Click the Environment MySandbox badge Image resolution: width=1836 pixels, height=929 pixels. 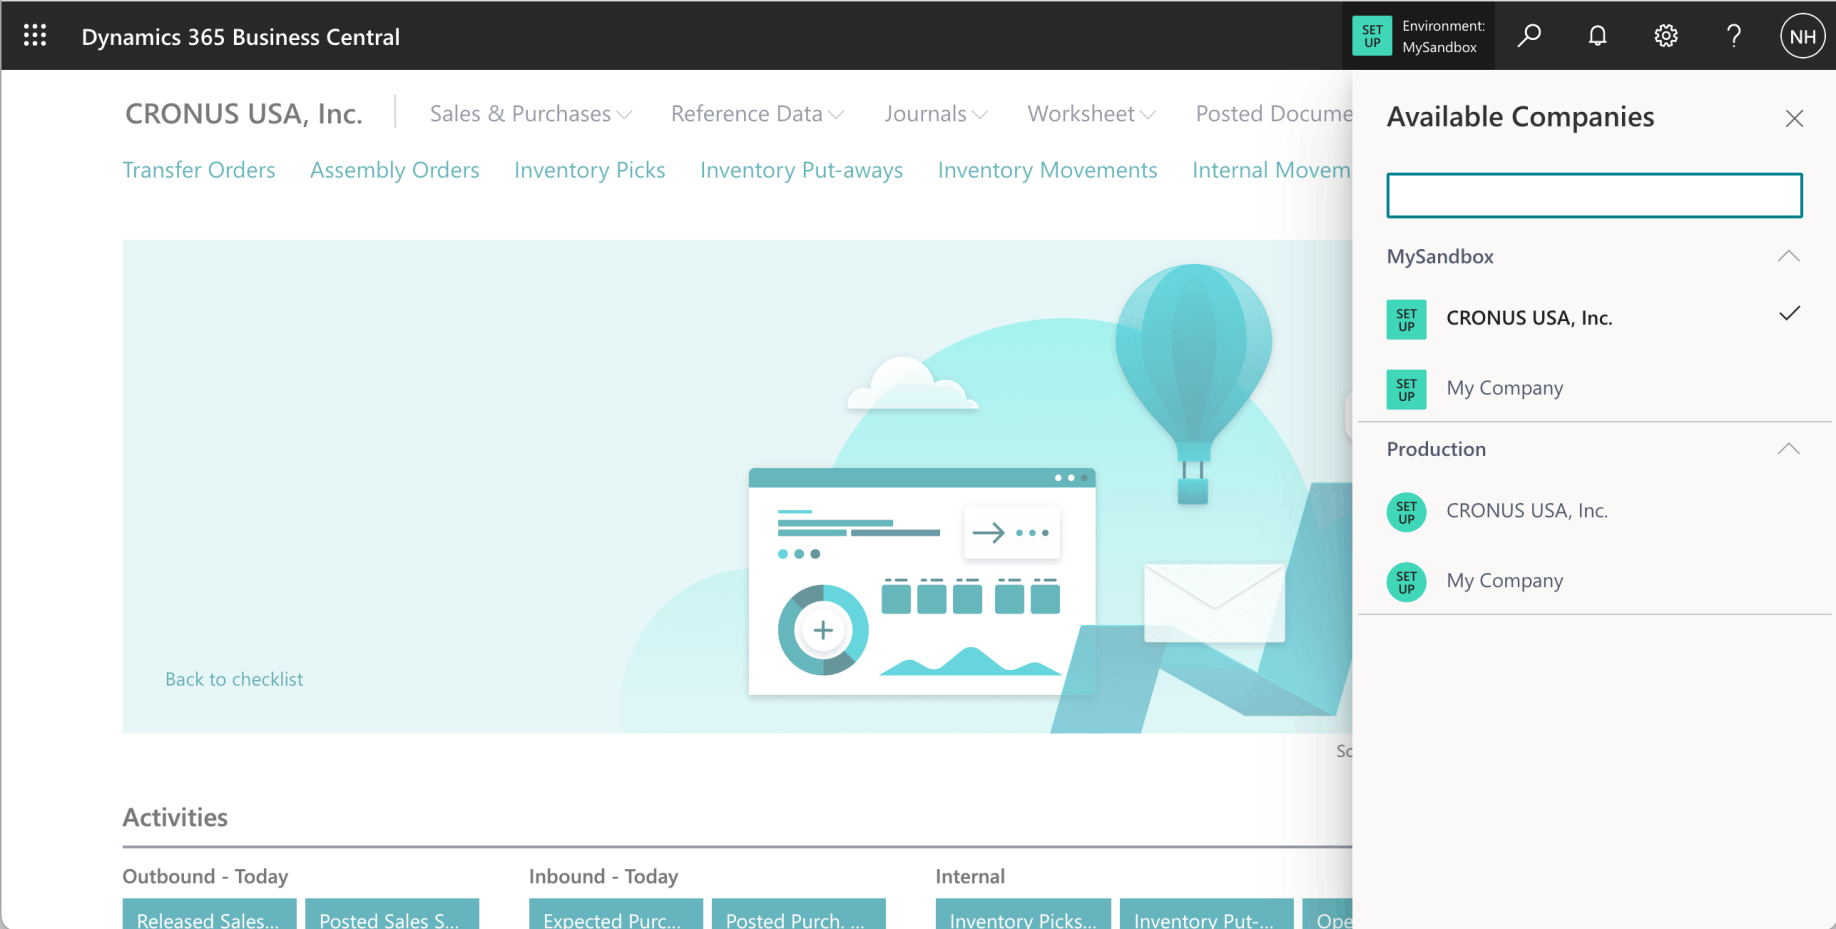[1418, 36]
